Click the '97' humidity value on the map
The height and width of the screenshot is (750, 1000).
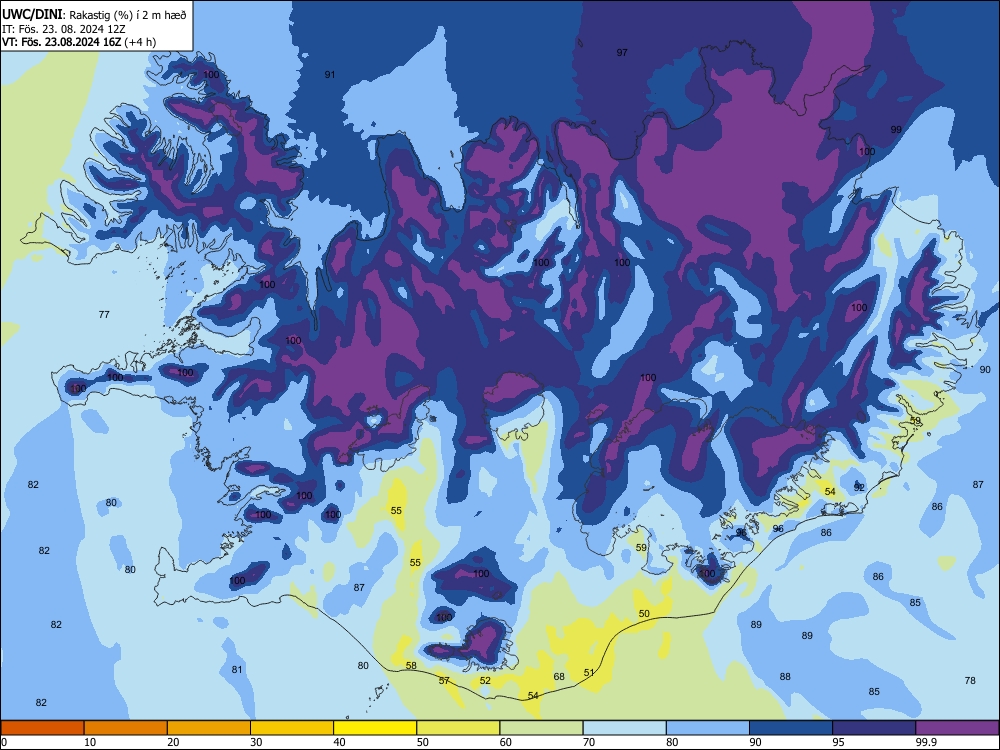click(x=622, y=52)
